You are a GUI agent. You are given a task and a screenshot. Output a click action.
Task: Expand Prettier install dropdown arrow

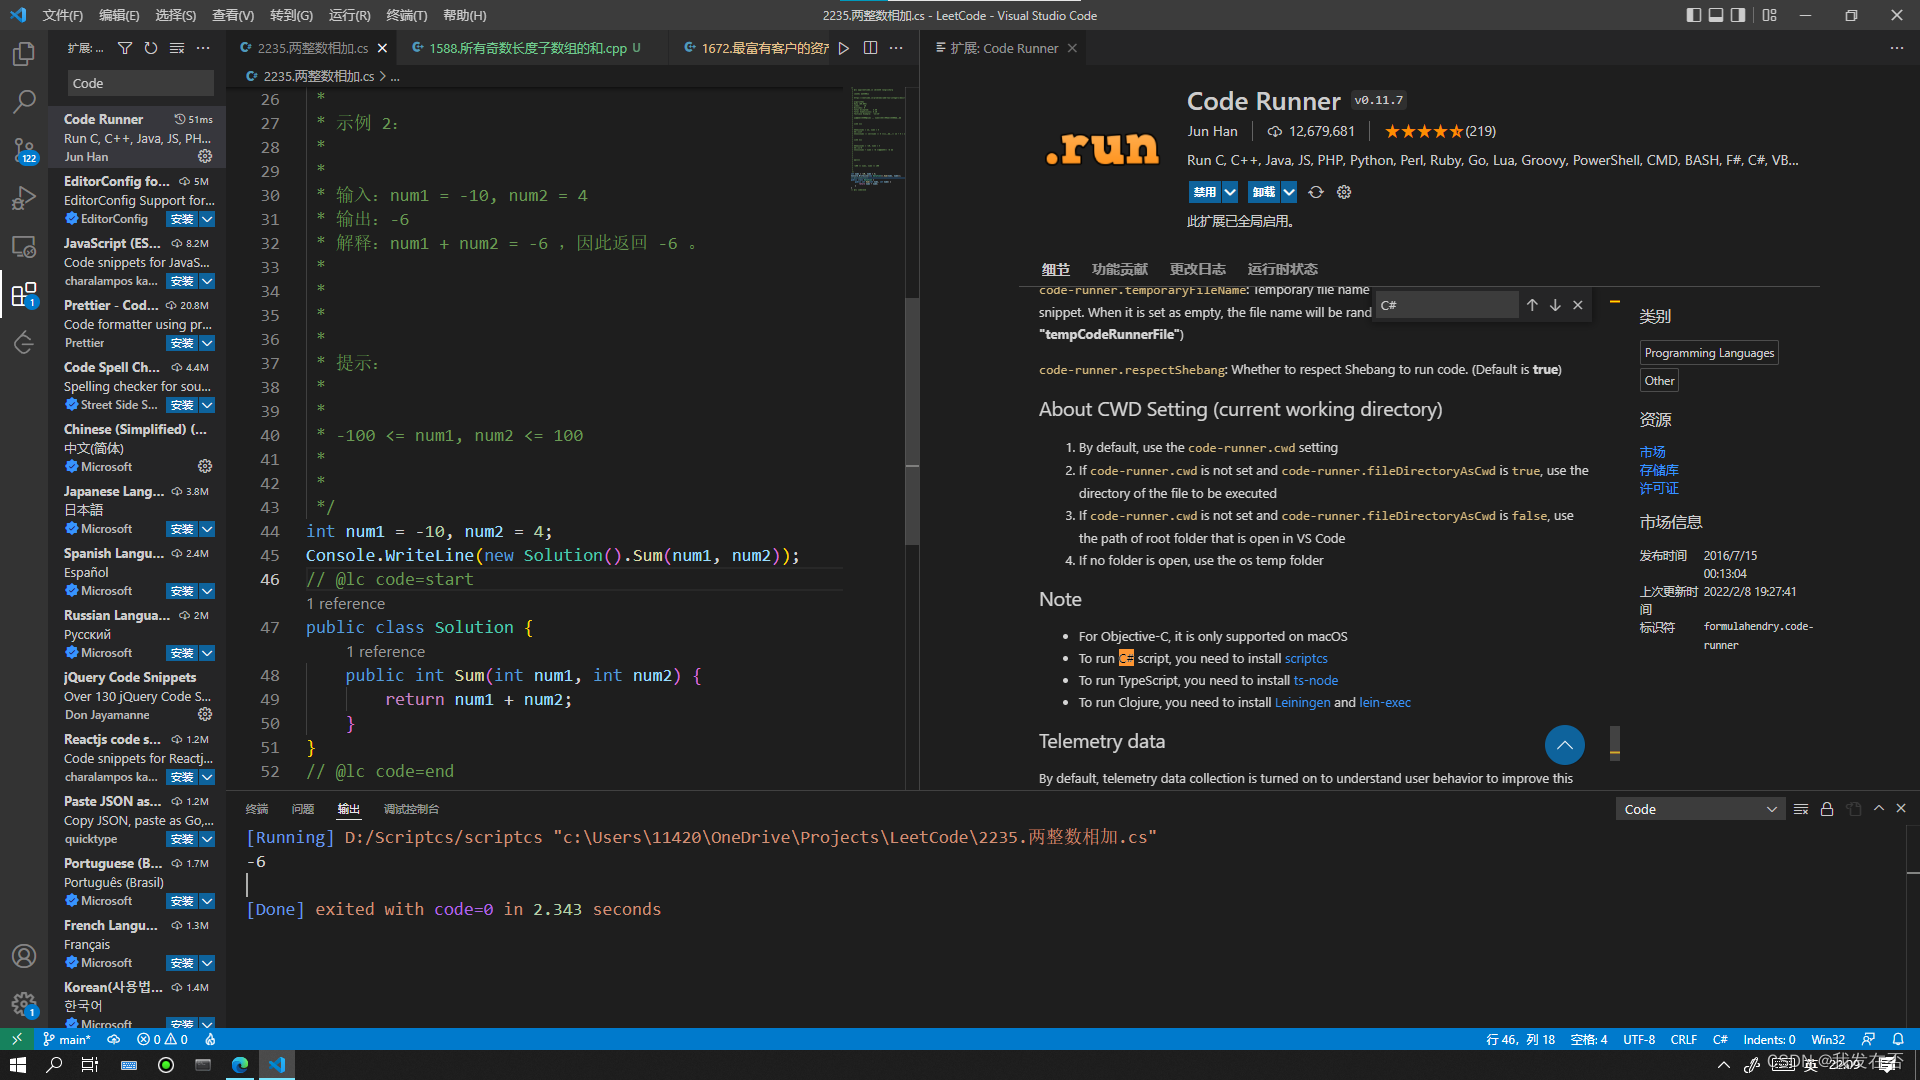pyautogui.click(x=207, y=343)
